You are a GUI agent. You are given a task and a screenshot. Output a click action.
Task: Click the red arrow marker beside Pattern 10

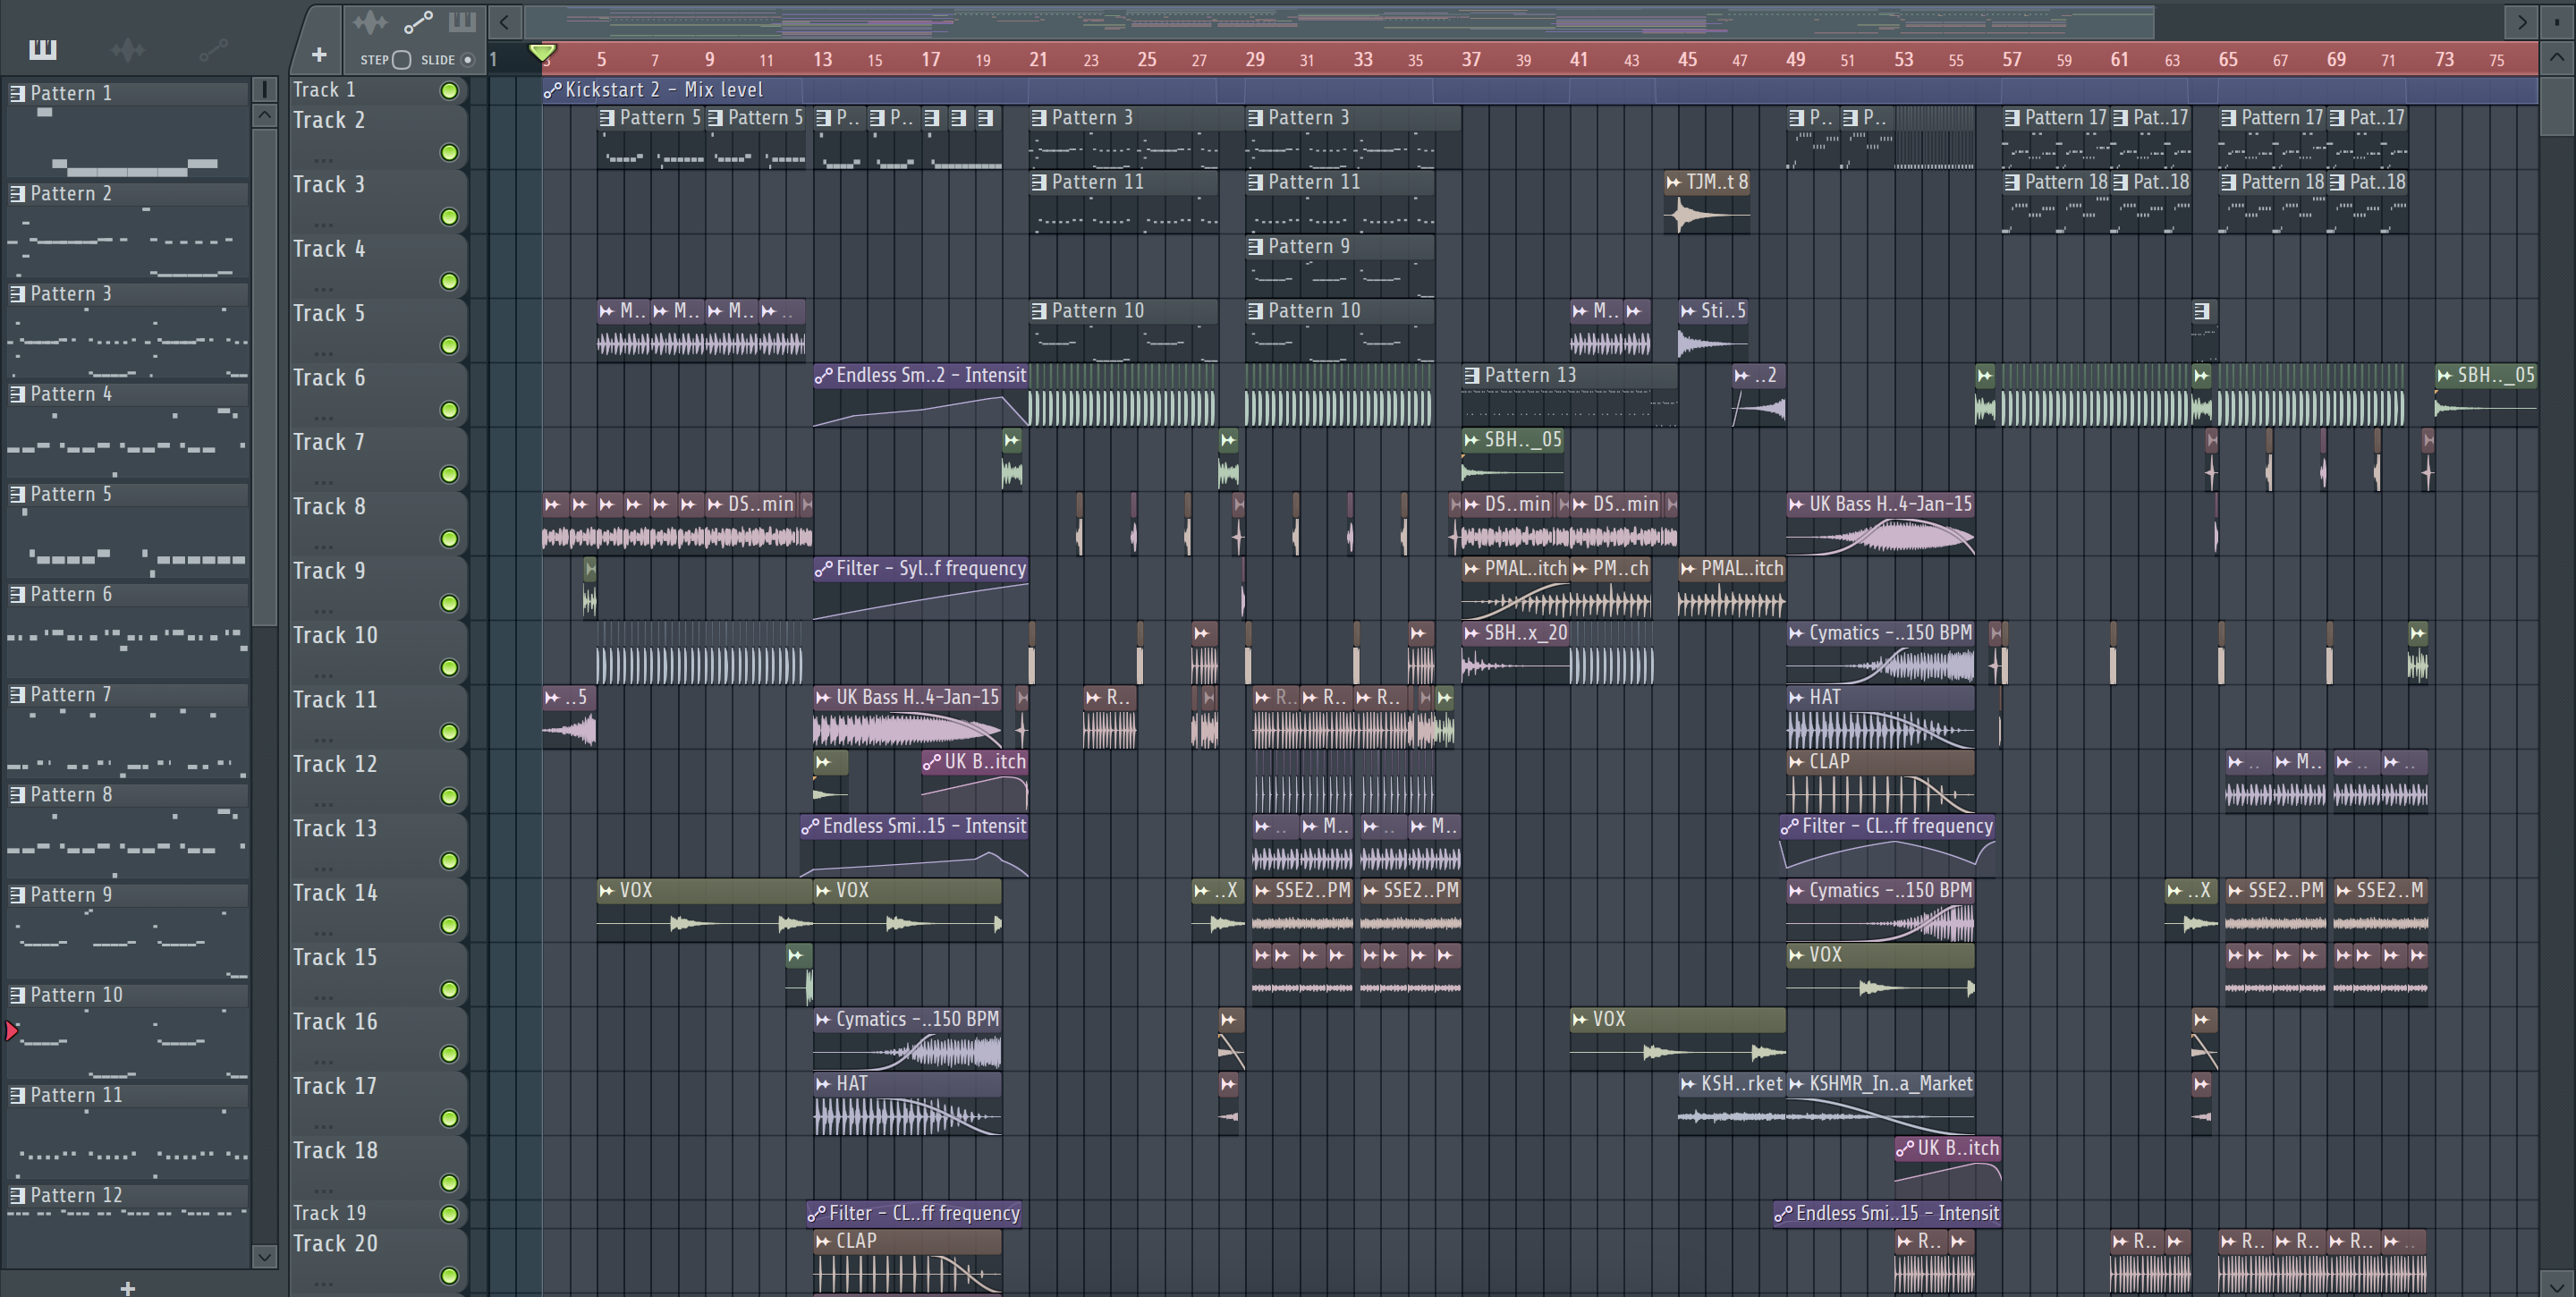11,1030
